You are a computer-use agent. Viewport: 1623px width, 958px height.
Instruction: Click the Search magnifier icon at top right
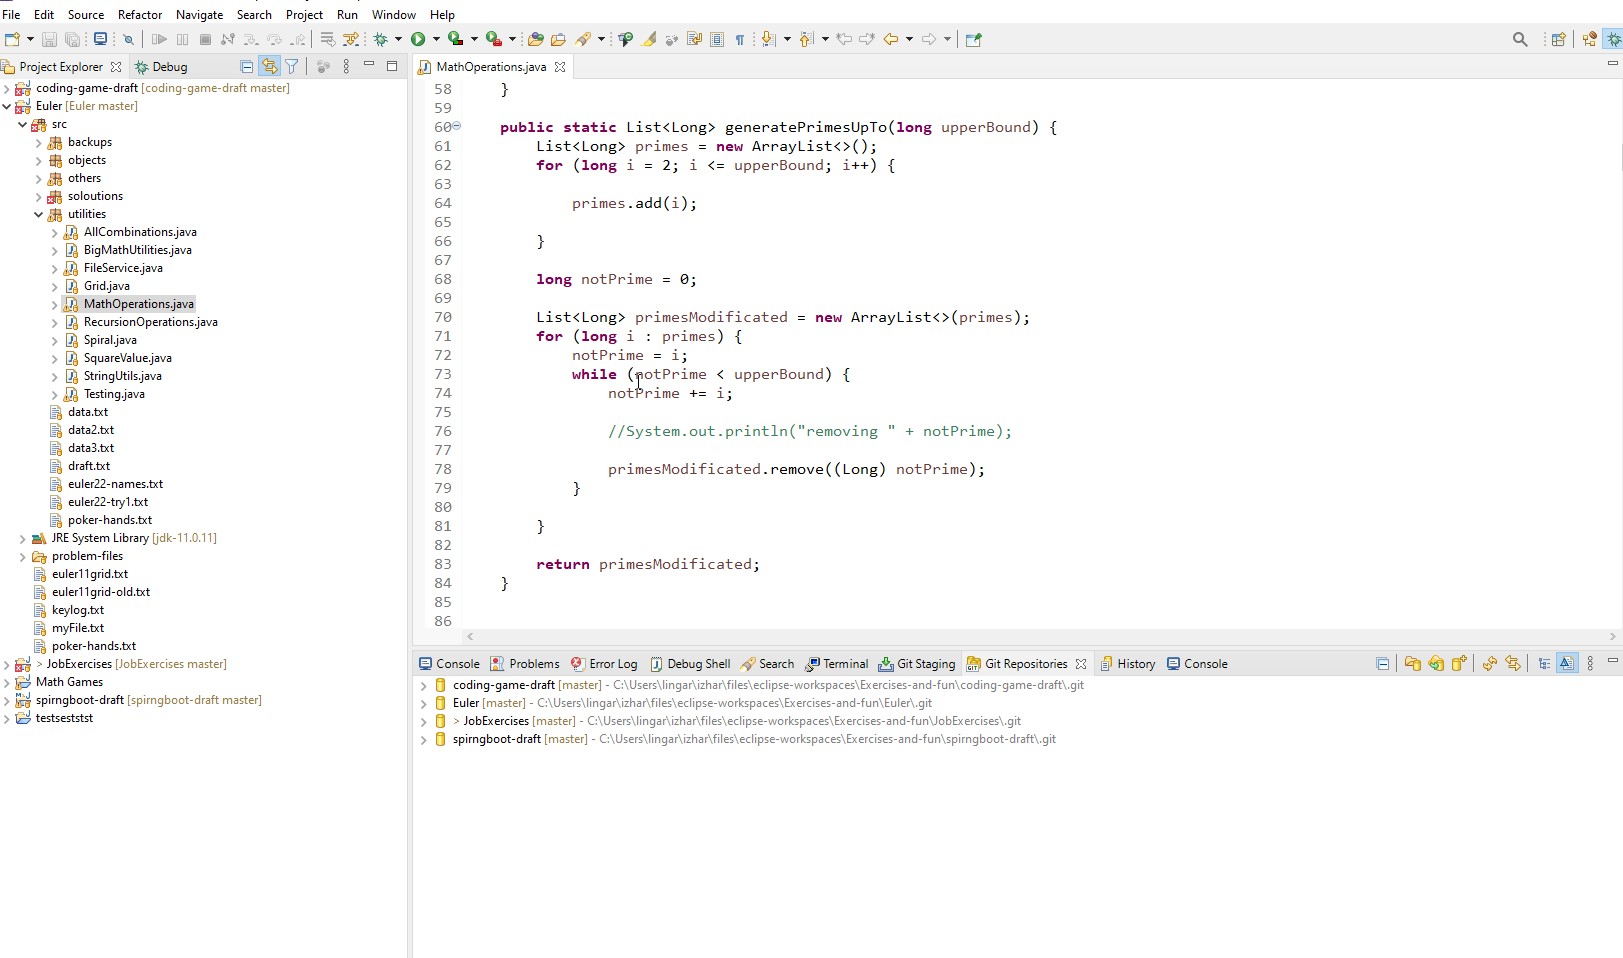[x=1520, y=39]
